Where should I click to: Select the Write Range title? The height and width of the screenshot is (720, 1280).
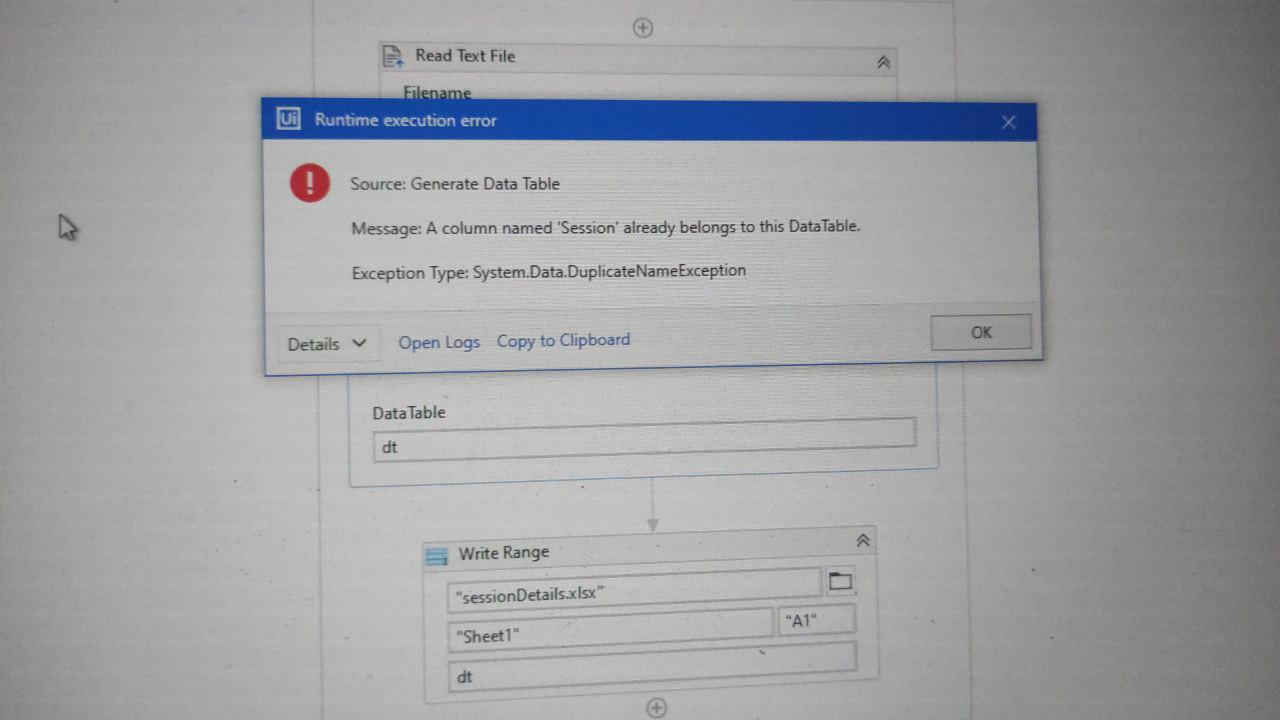(503, 552)
